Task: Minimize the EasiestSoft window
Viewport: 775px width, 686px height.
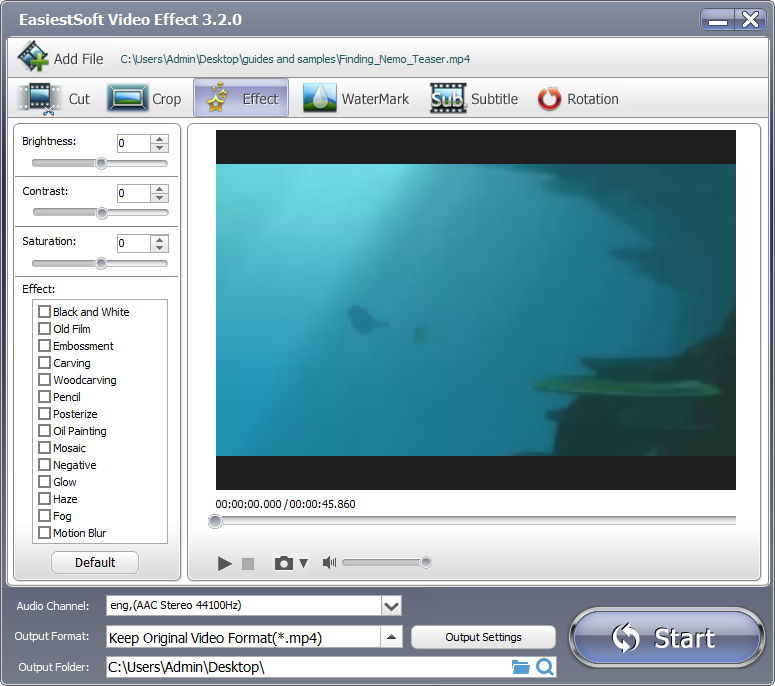Action: coord(718,20)
